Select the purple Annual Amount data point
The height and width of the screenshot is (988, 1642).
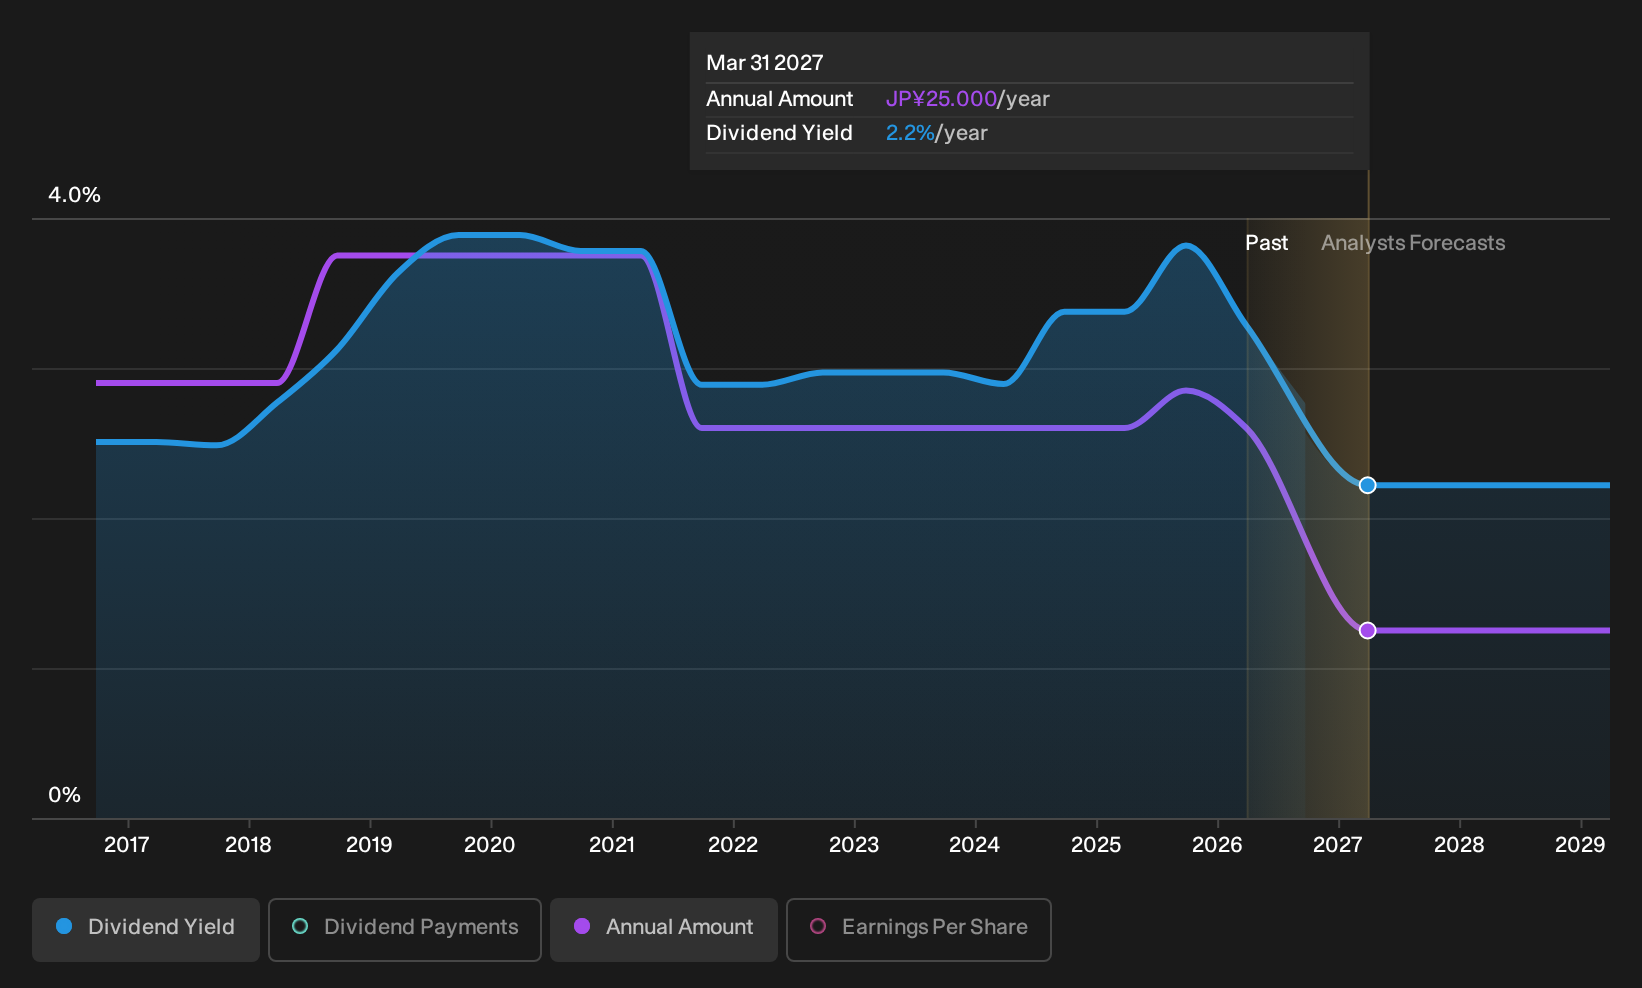pos(1367,630)
